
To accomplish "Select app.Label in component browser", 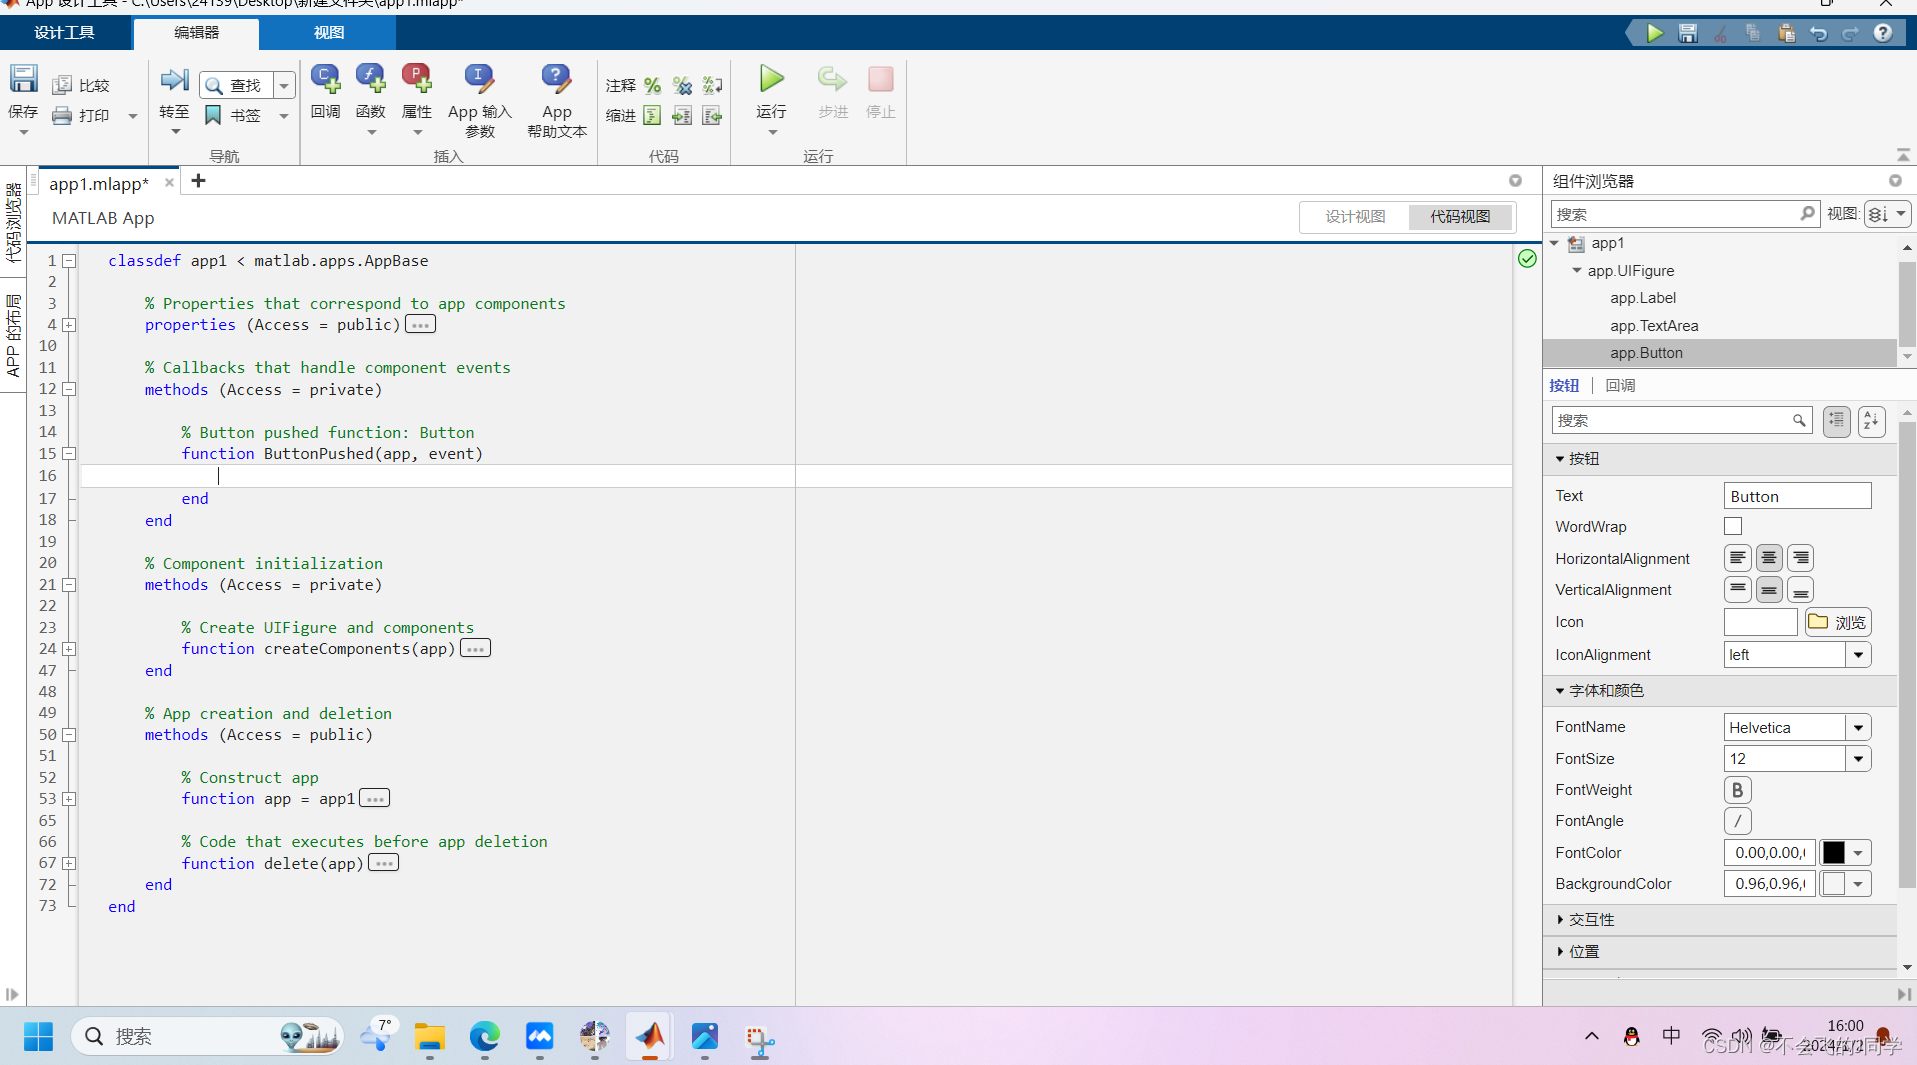I will (x=1643, y=298).
